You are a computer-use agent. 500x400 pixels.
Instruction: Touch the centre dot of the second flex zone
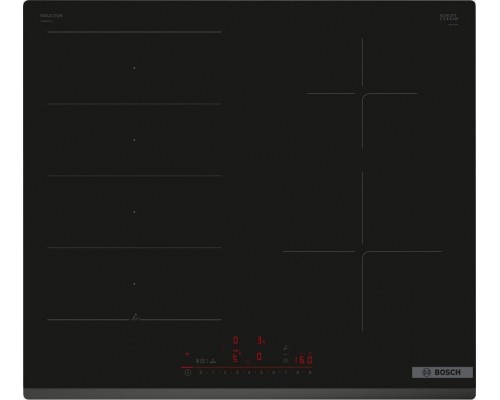134,140
